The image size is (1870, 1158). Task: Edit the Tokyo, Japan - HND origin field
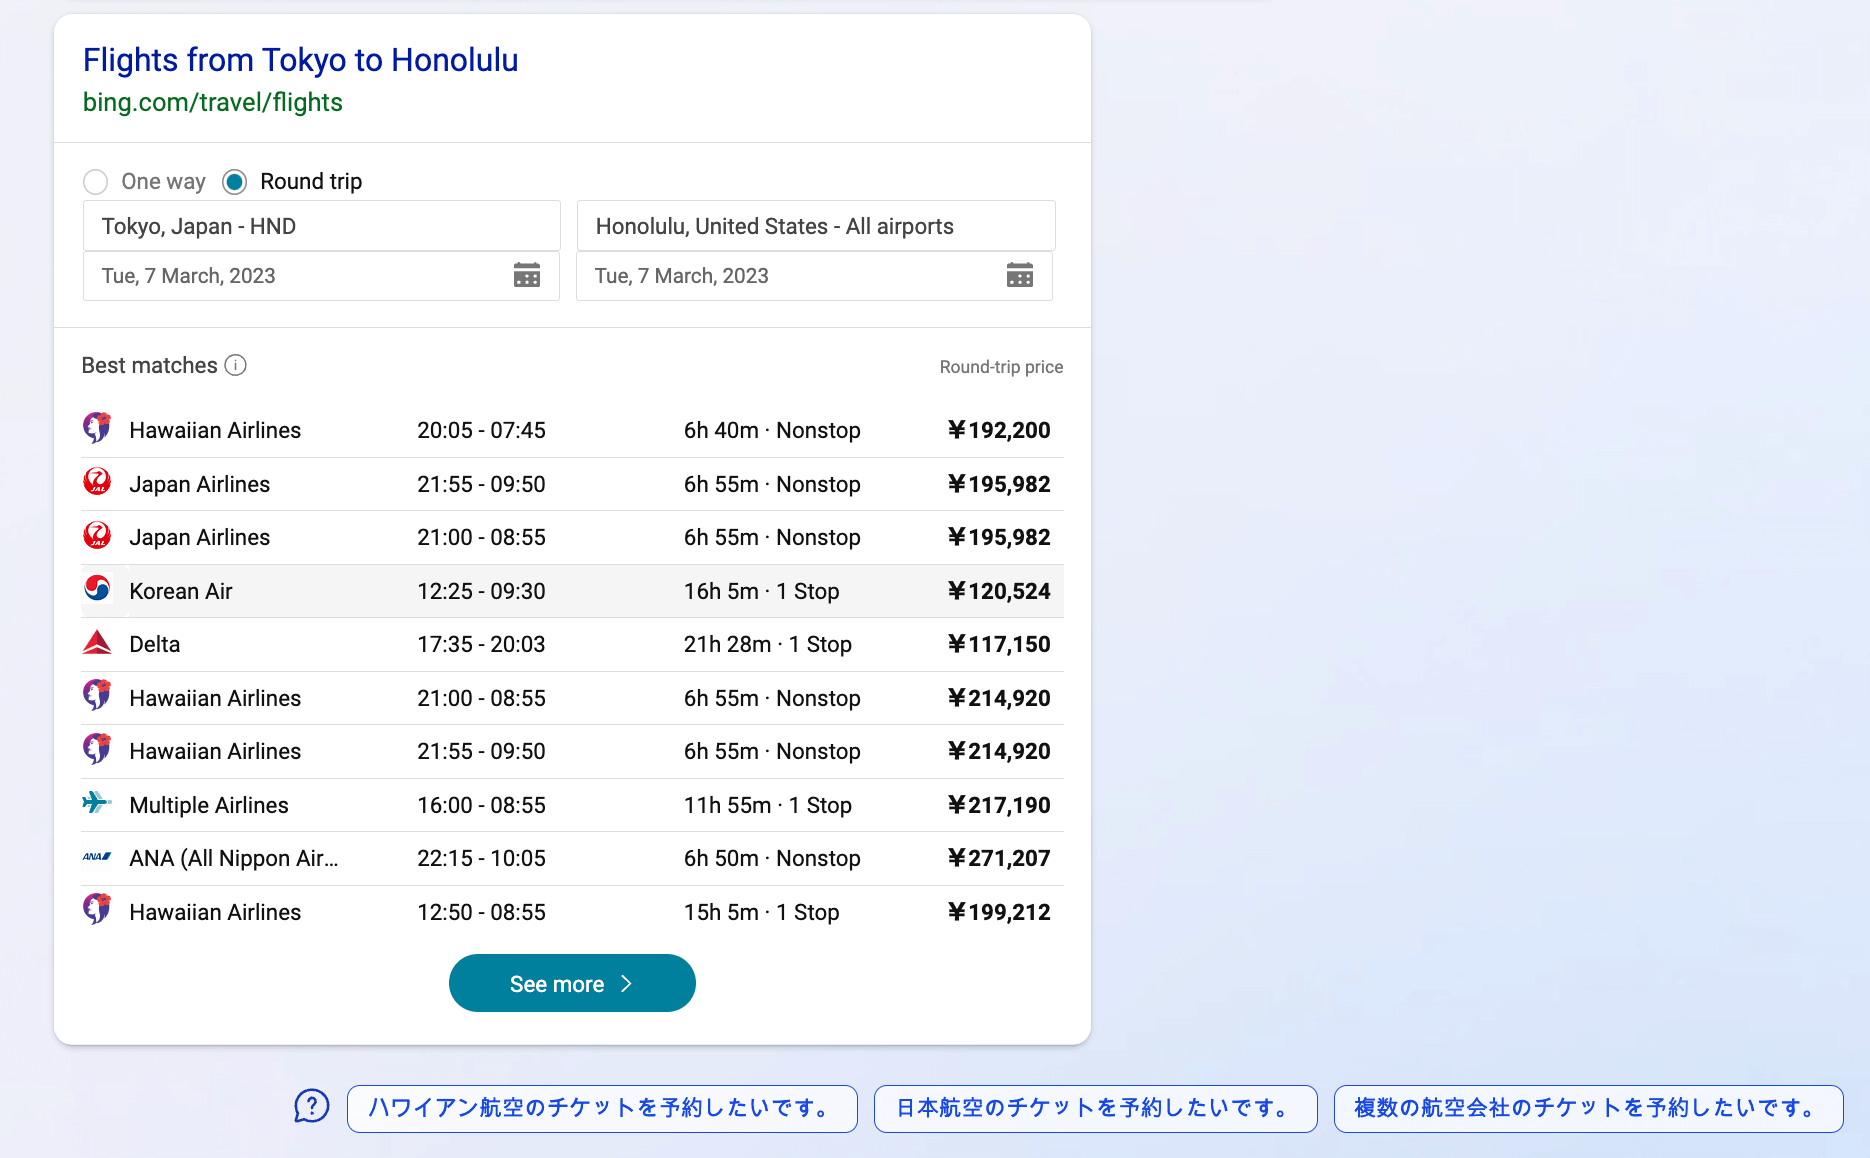pos(321,226)
